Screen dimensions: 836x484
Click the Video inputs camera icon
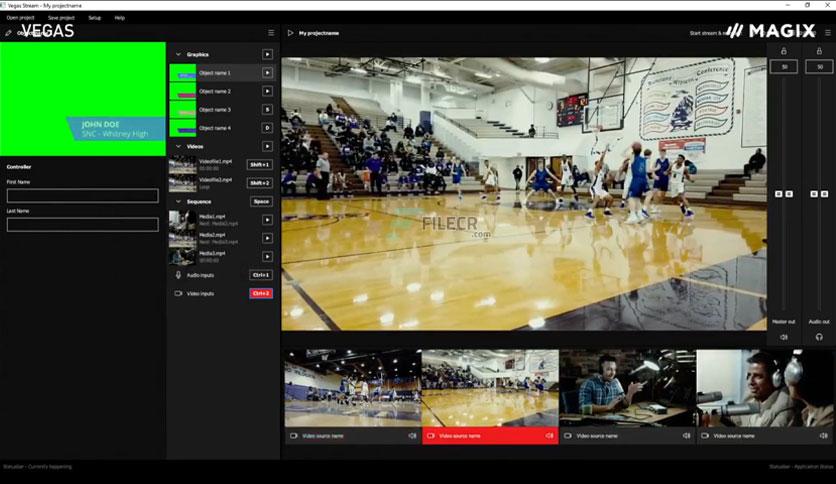tap(178, 293)
